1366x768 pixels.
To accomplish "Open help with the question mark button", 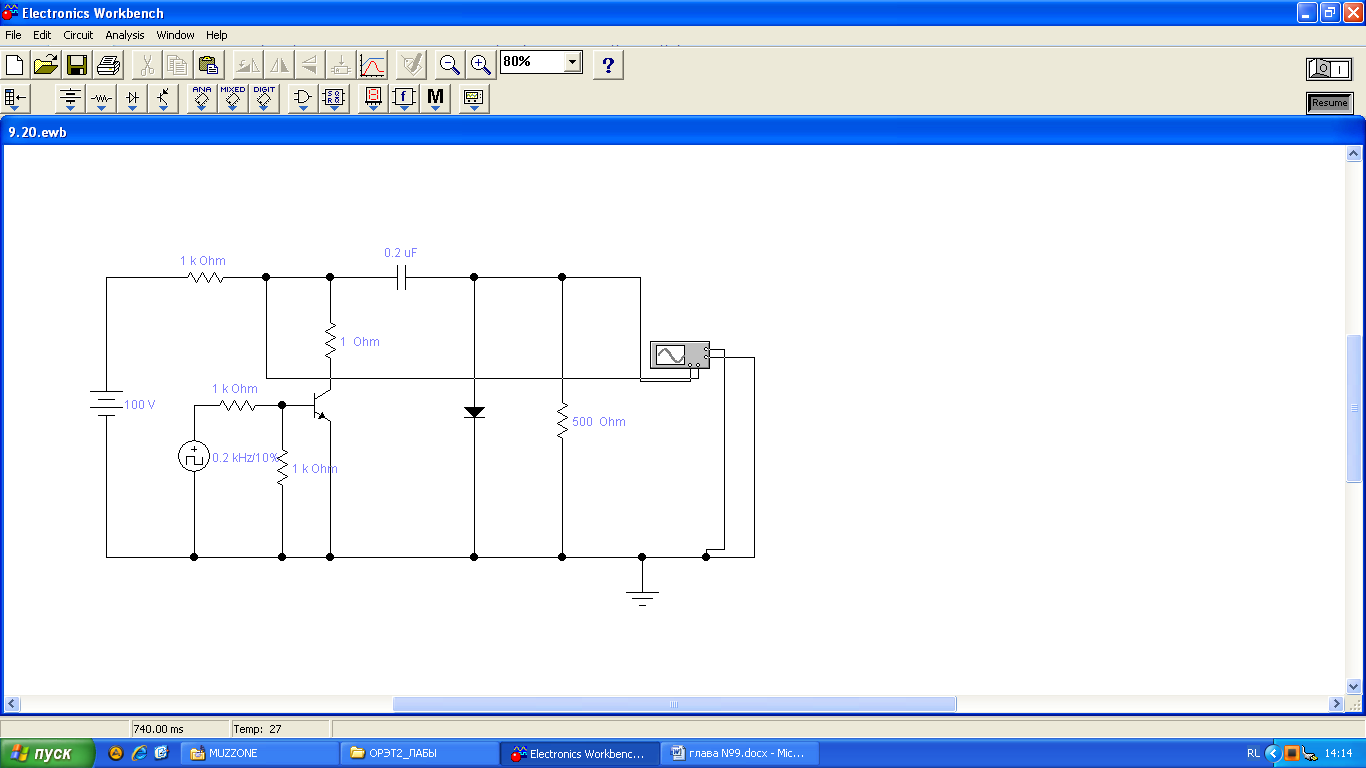I will 608,65.
